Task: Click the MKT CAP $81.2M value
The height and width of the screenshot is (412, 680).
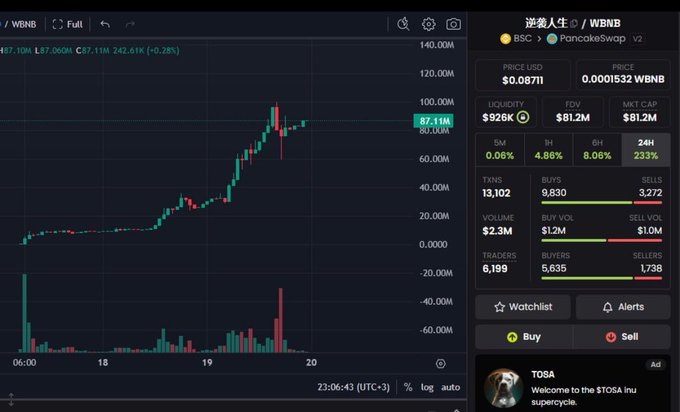Action: (x=640, y=118)
